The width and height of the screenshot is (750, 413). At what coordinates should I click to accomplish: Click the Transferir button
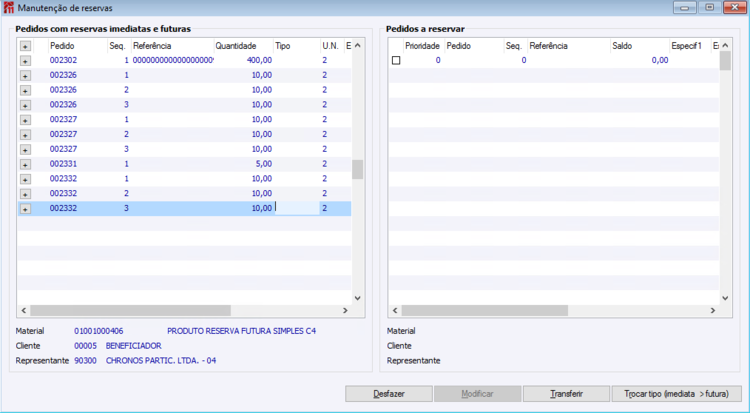coord(566,394)
